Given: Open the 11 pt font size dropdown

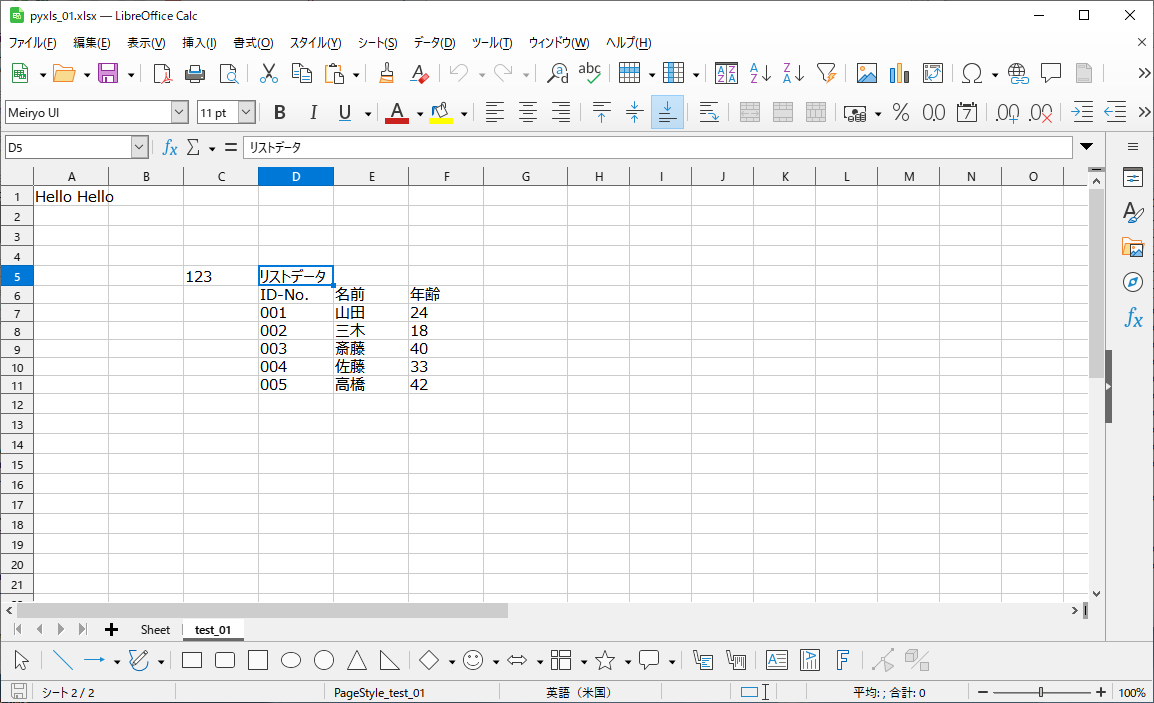Looking at the screenshot, I should (246, 113).
